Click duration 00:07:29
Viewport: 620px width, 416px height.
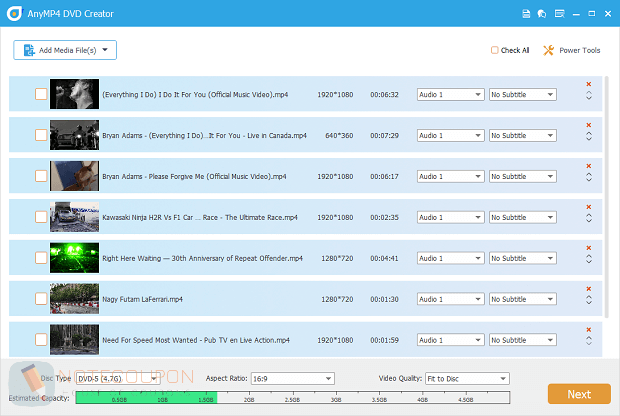(x=384, y=136)
